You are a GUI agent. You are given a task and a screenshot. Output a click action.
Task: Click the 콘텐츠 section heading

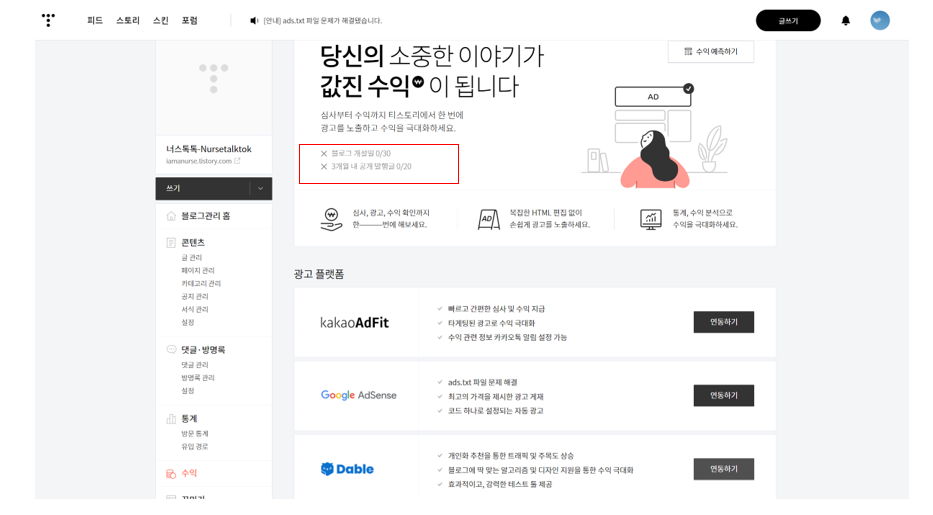193,243
